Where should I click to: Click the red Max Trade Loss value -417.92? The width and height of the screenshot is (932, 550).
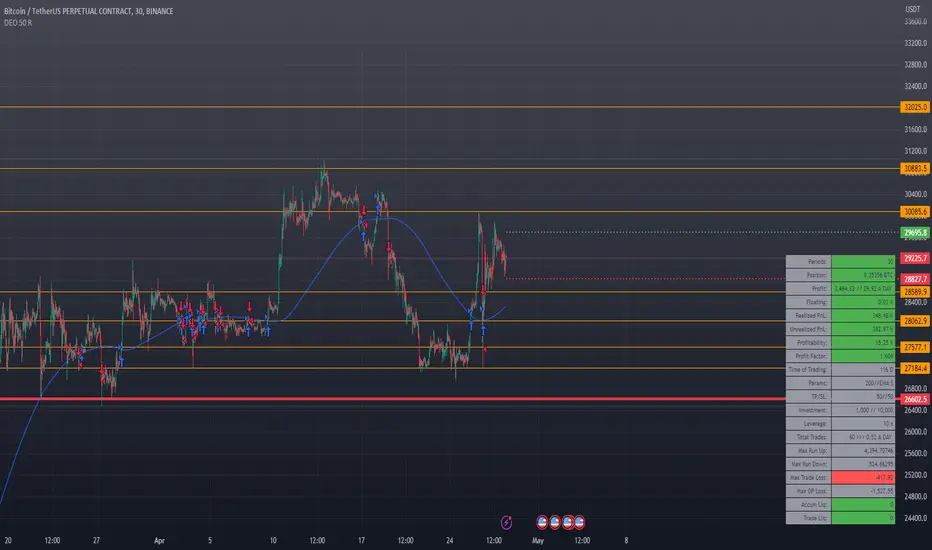863,477
